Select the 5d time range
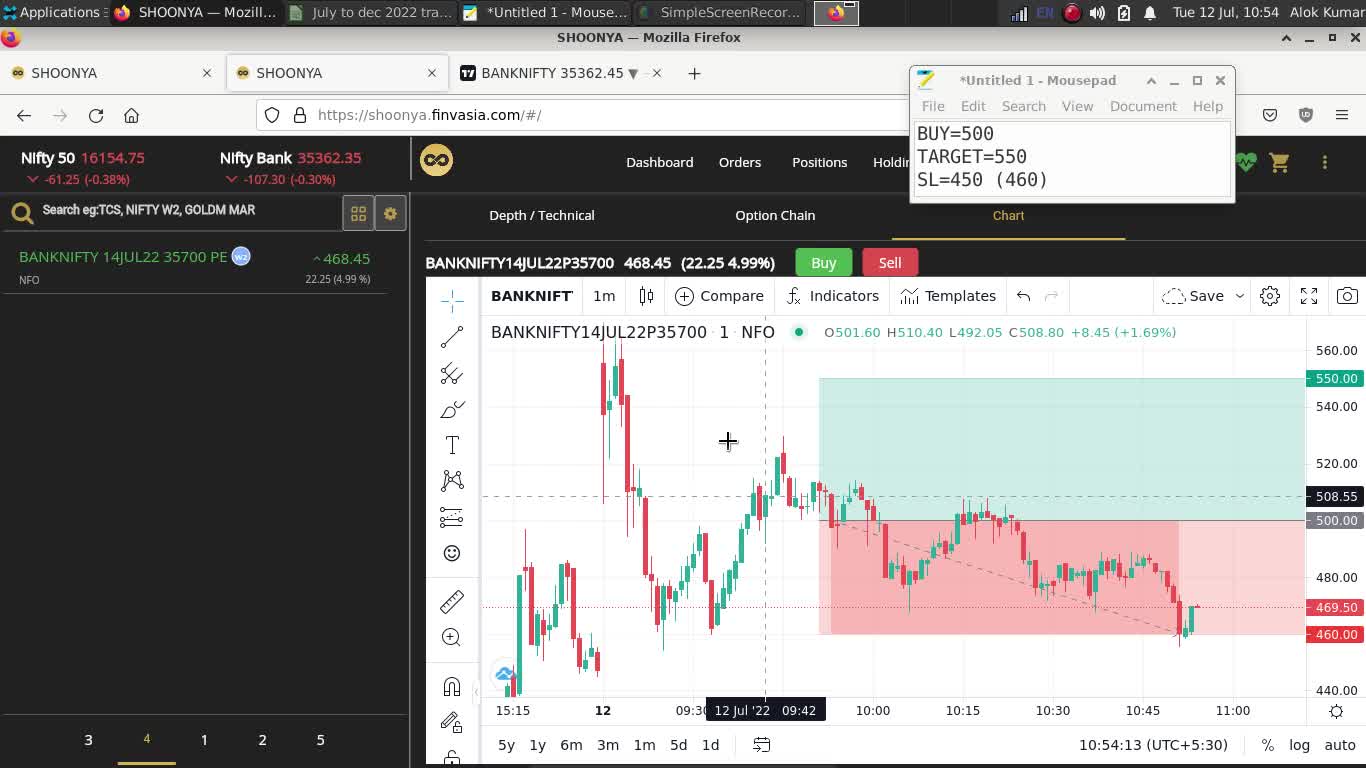Image resolution: width=1366 pixels, height=768 pixels. click(x=678, y=745)
